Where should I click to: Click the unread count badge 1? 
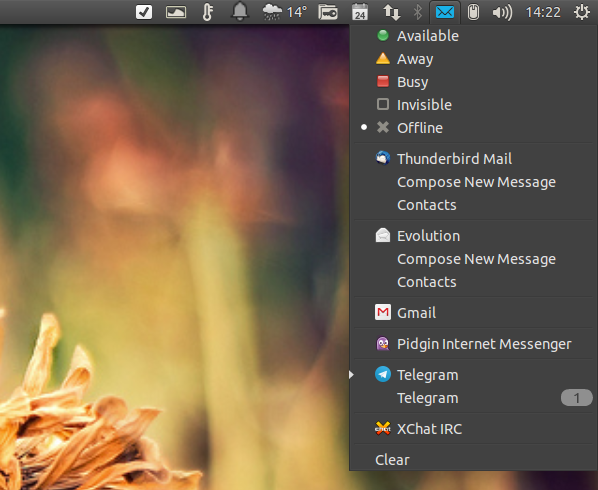click(x=576, y=398)
